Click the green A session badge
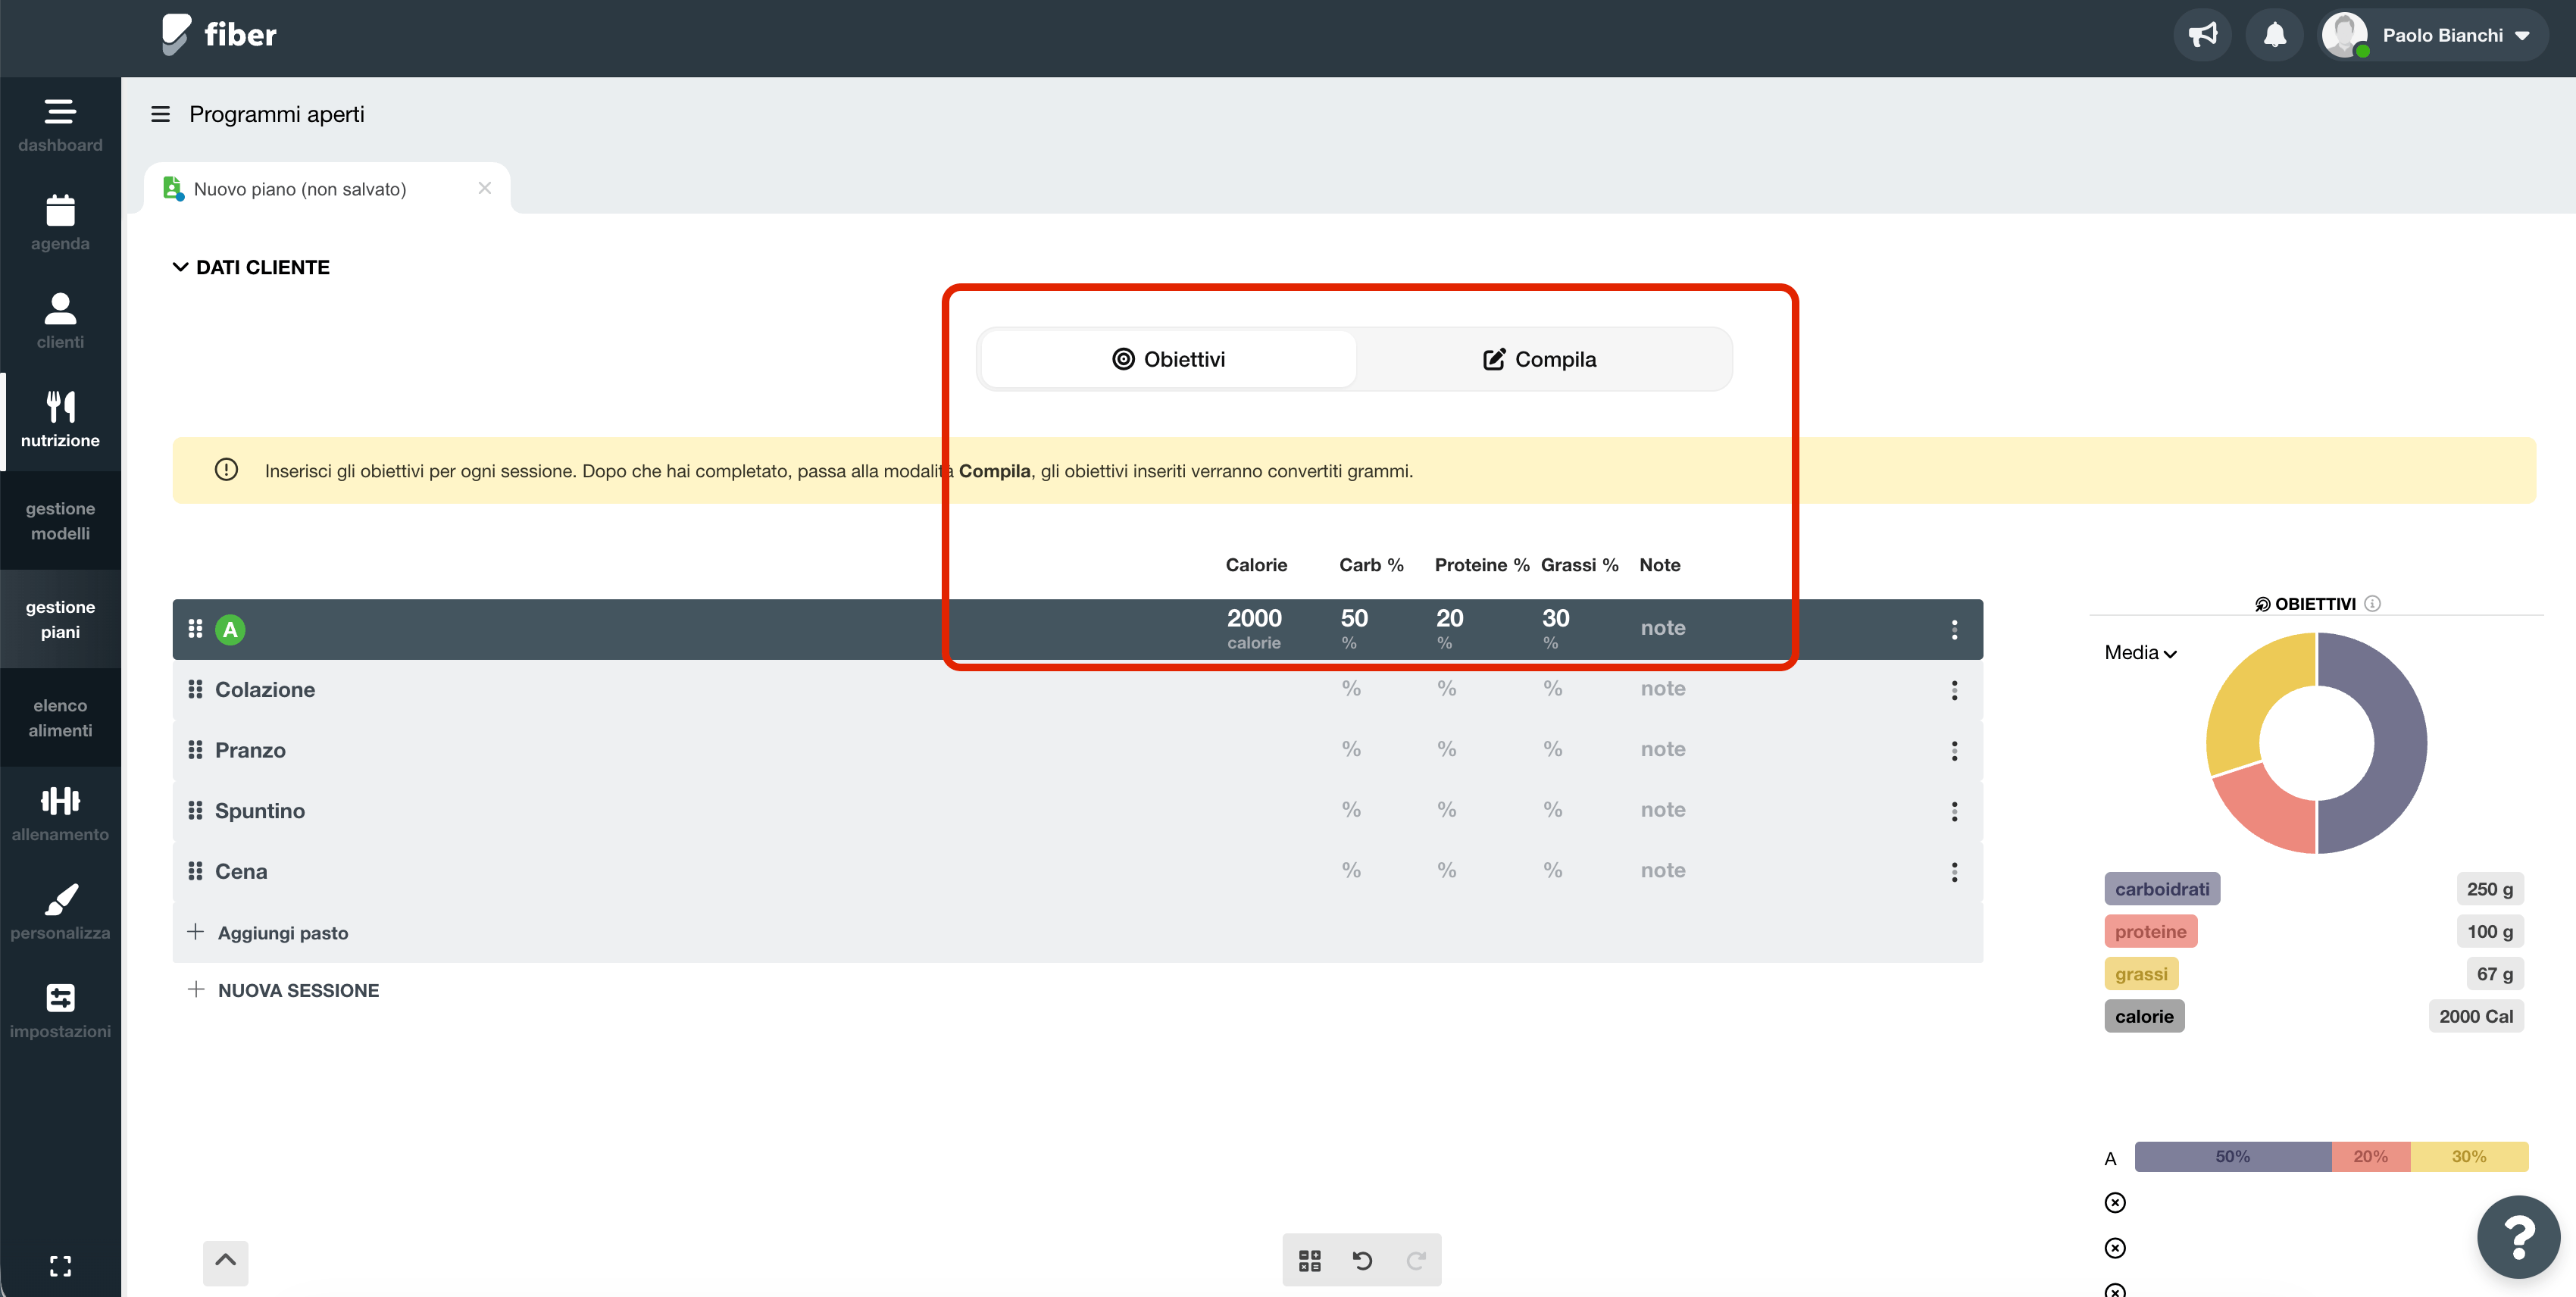The width and height of the screenshot is (2576, 1297). 230,629
